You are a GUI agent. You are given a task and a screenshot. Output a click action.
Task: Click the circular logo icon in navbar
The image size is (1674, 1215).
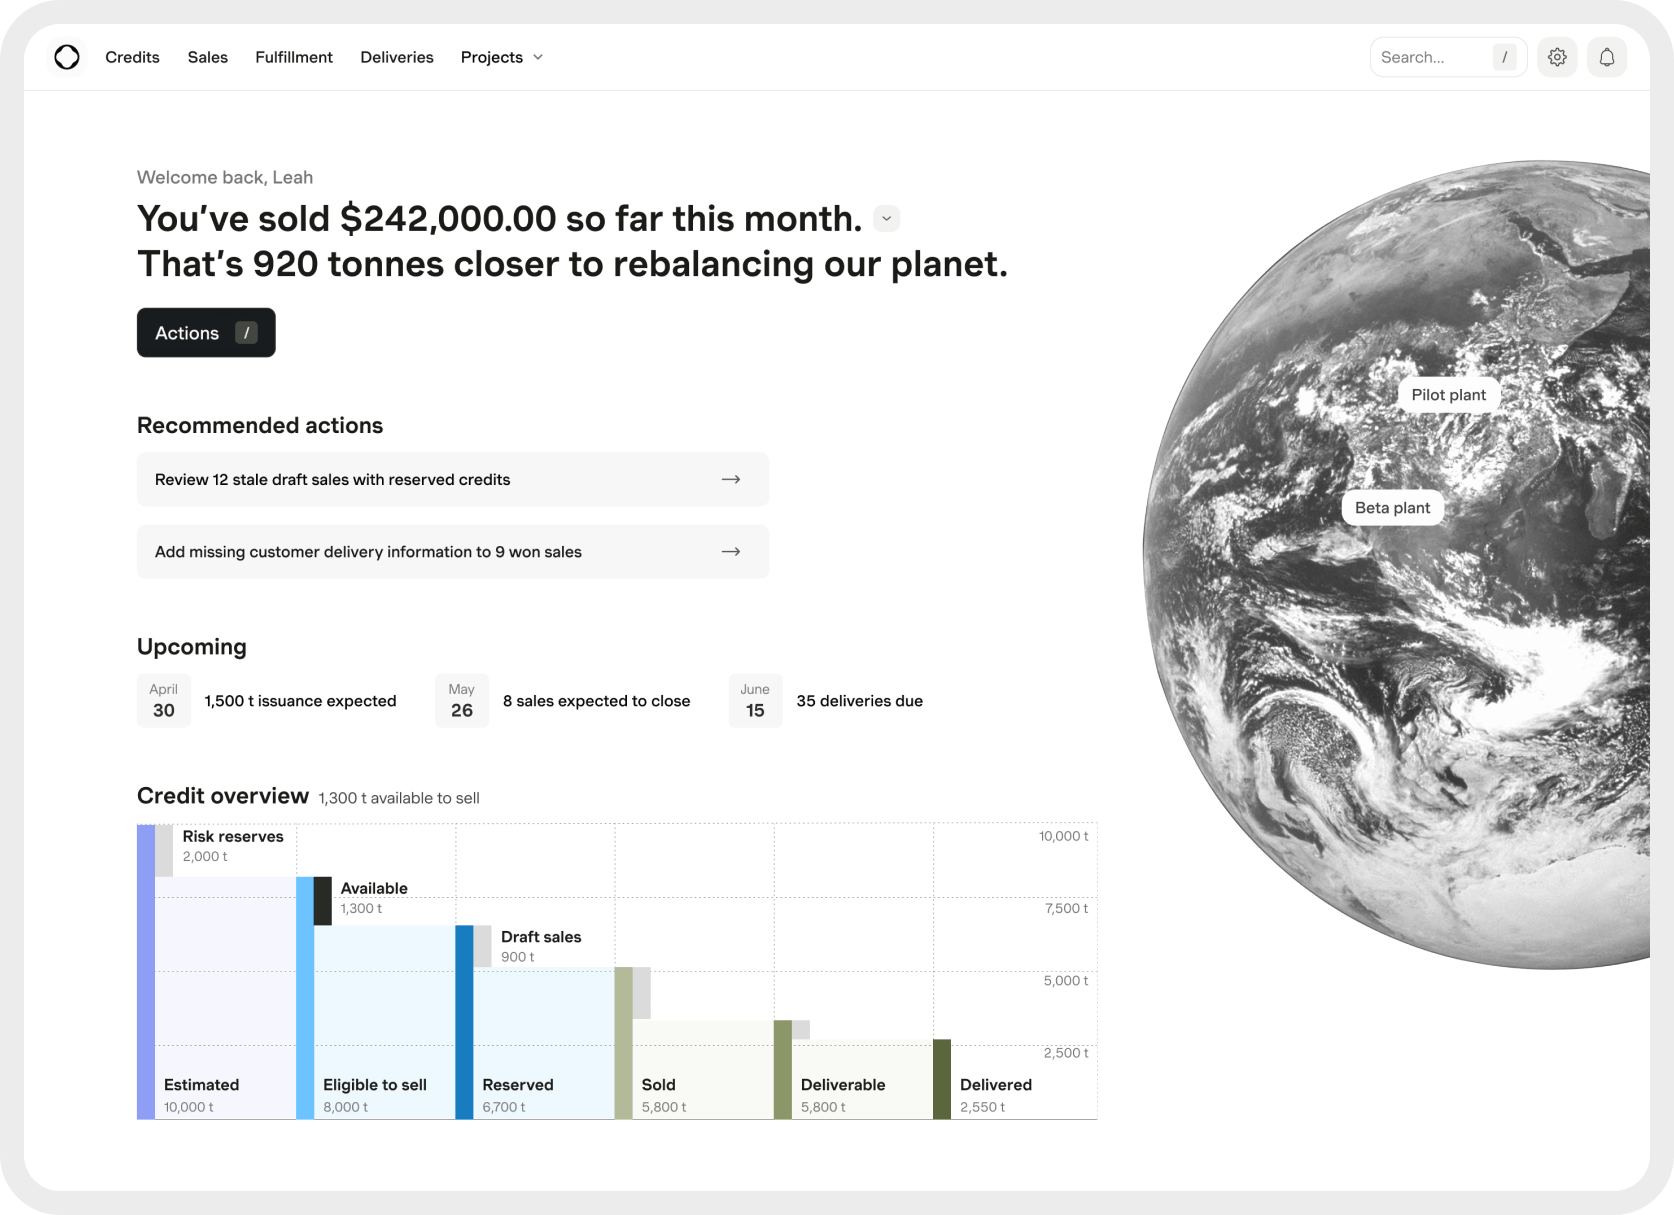(x=67, y=57)
